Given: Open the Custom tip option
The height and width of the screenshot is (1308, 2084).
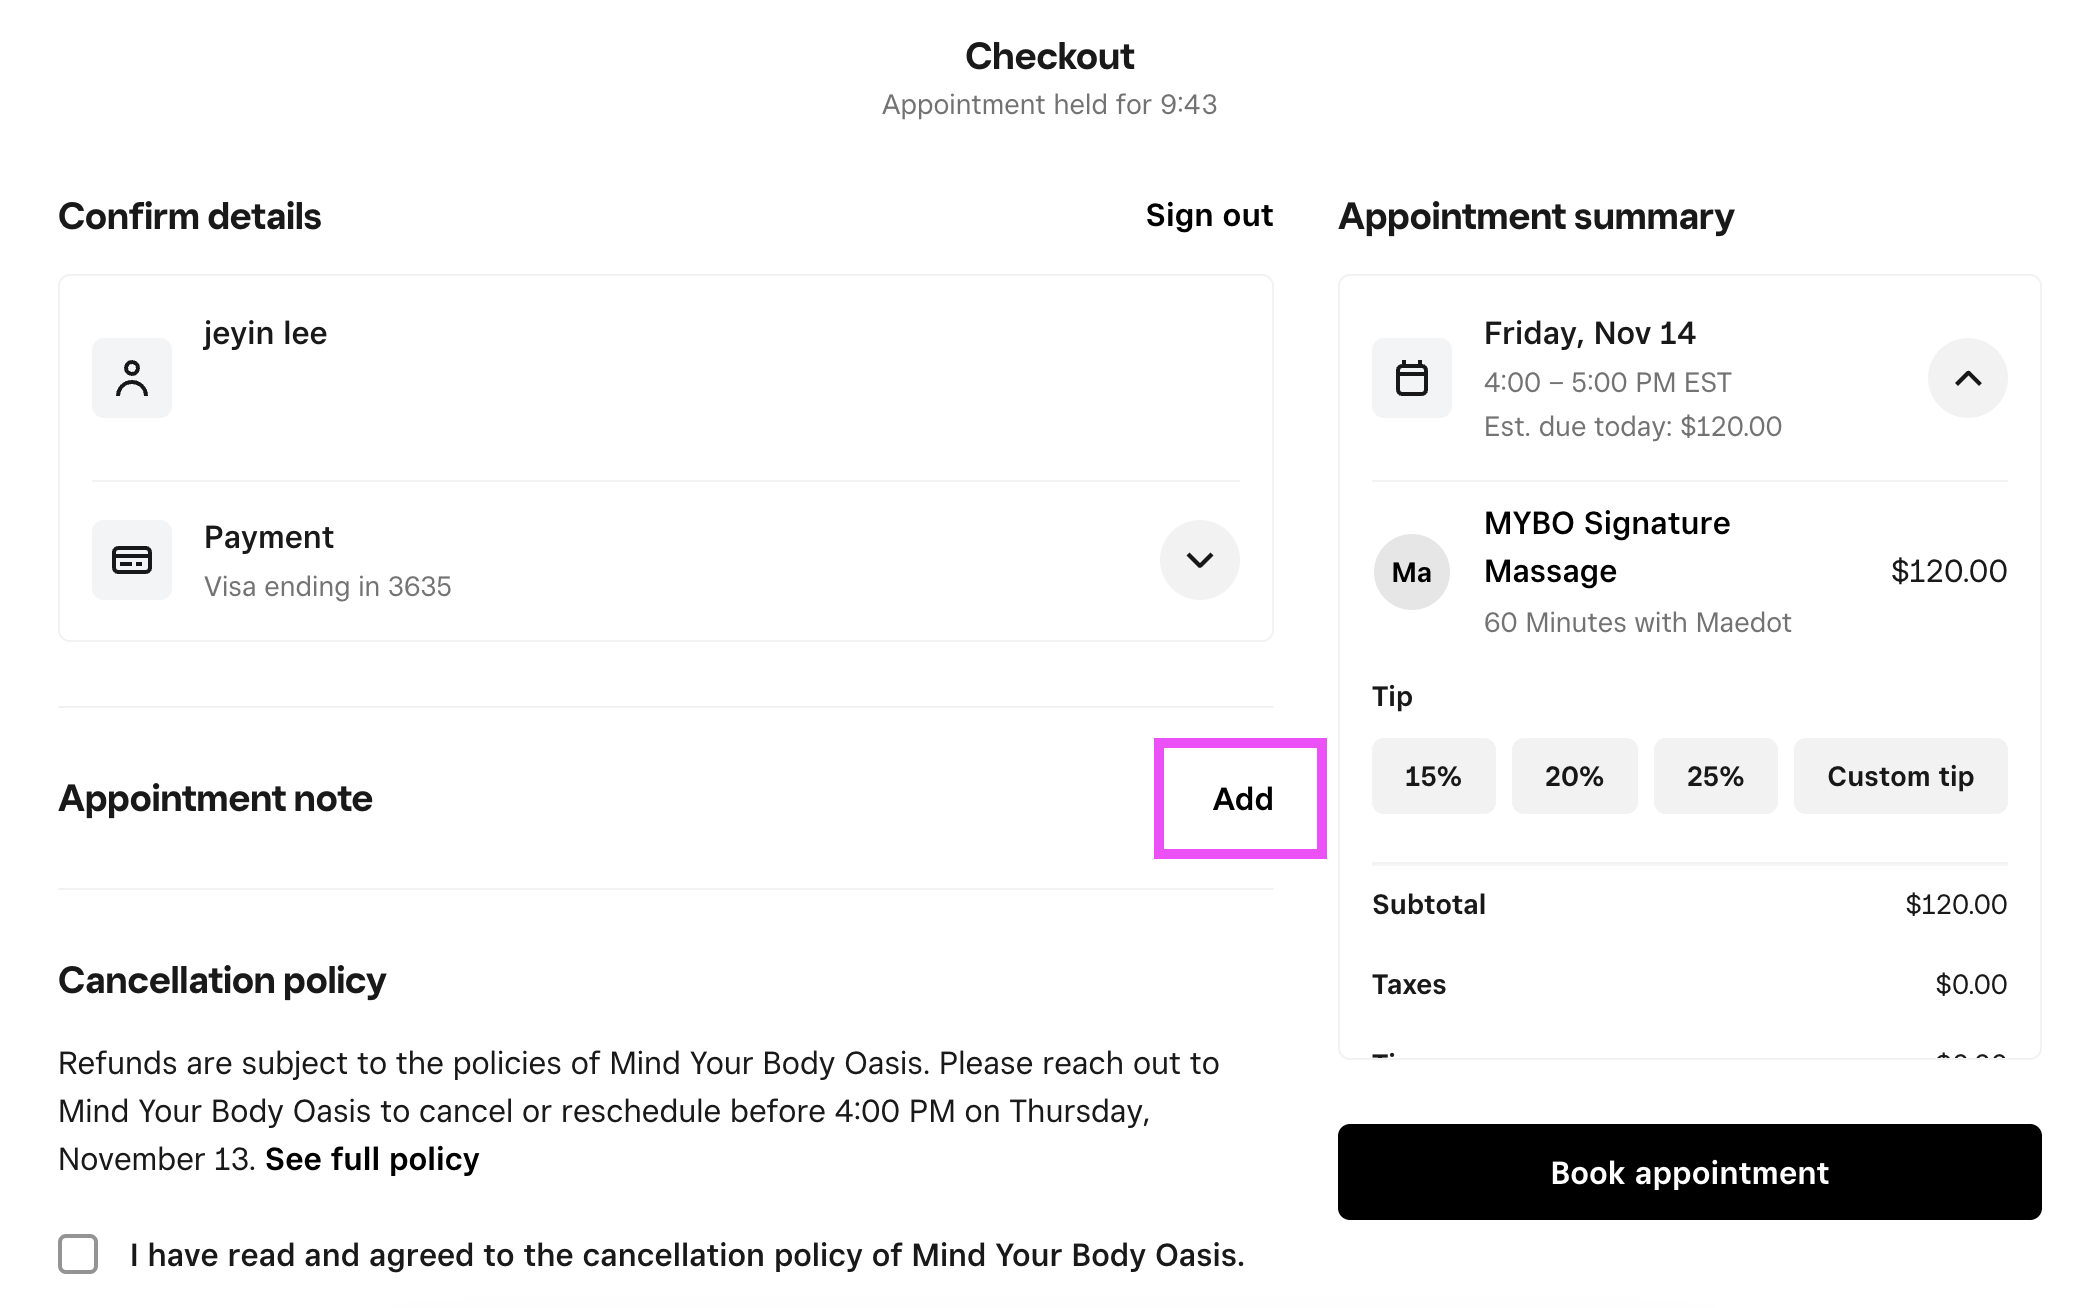Looking at the screenshot, I should (x=1900, y=776).
